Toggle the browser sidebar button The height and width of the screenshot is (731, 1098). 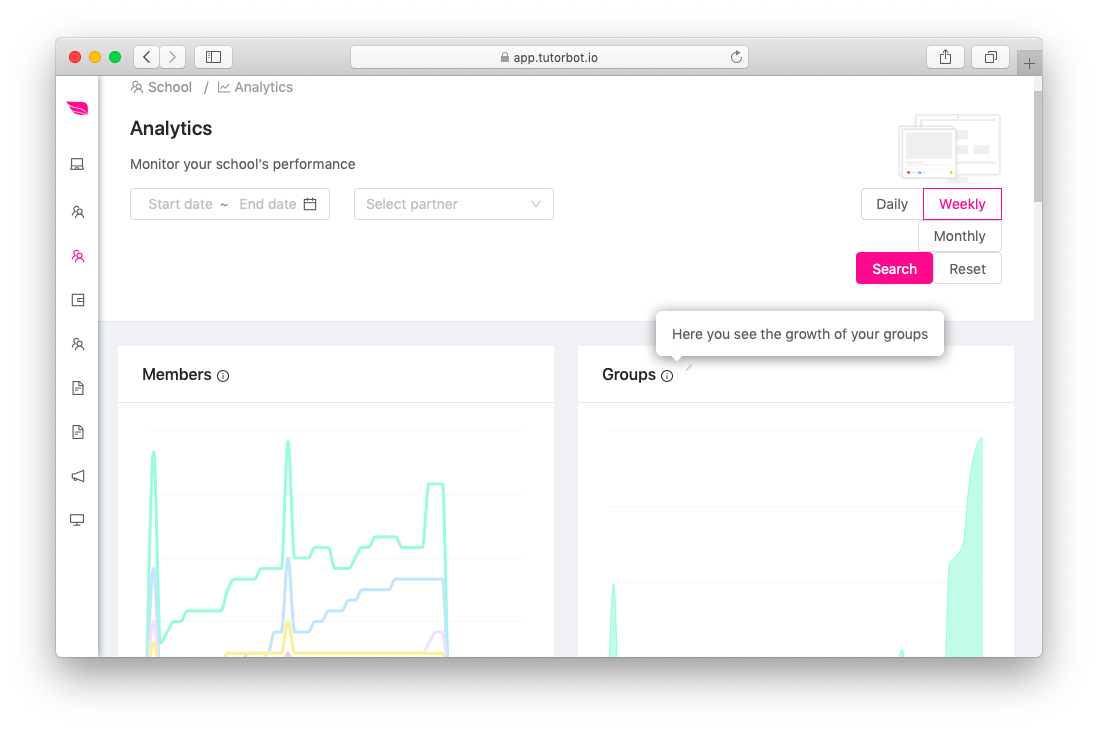[x=214, y=57]
